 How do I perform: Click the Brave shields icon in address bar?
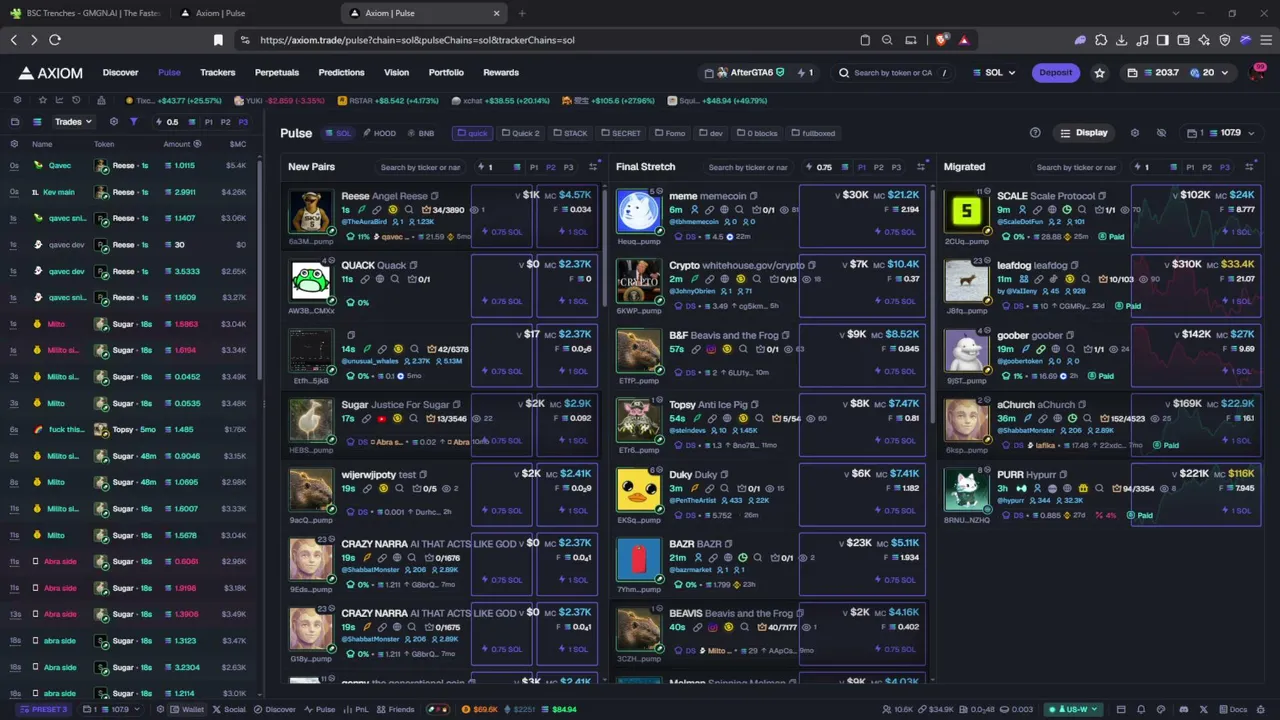point(942,40)
